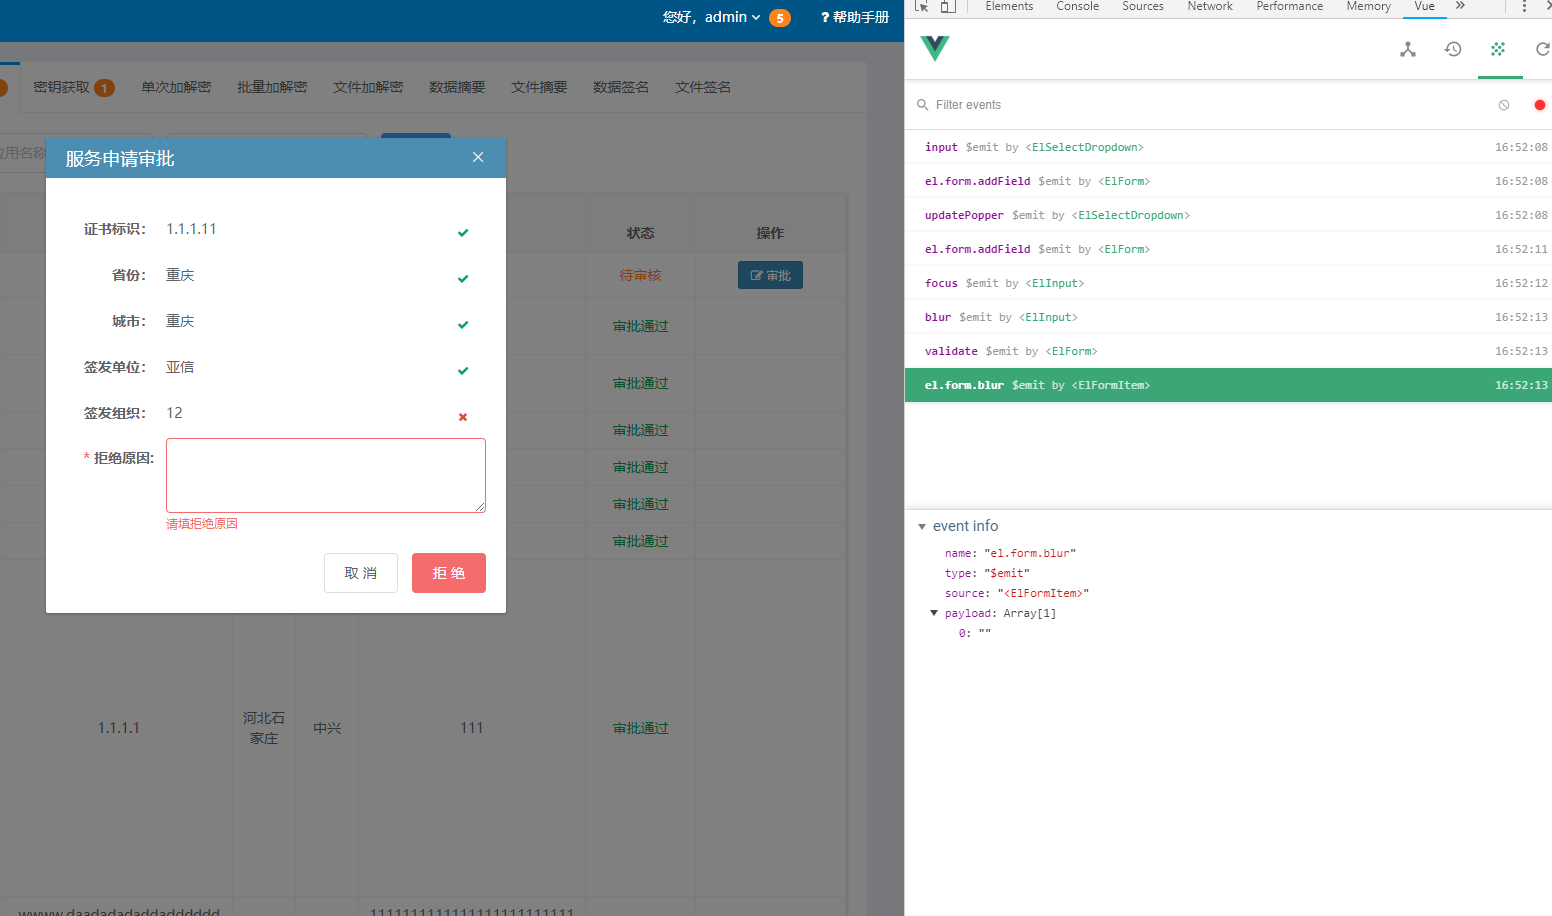Image resolution: width=1552 pixels, height=916 pixels.
Task: Show more DevTools tabs with the chevron
Action: point(1460,6)
